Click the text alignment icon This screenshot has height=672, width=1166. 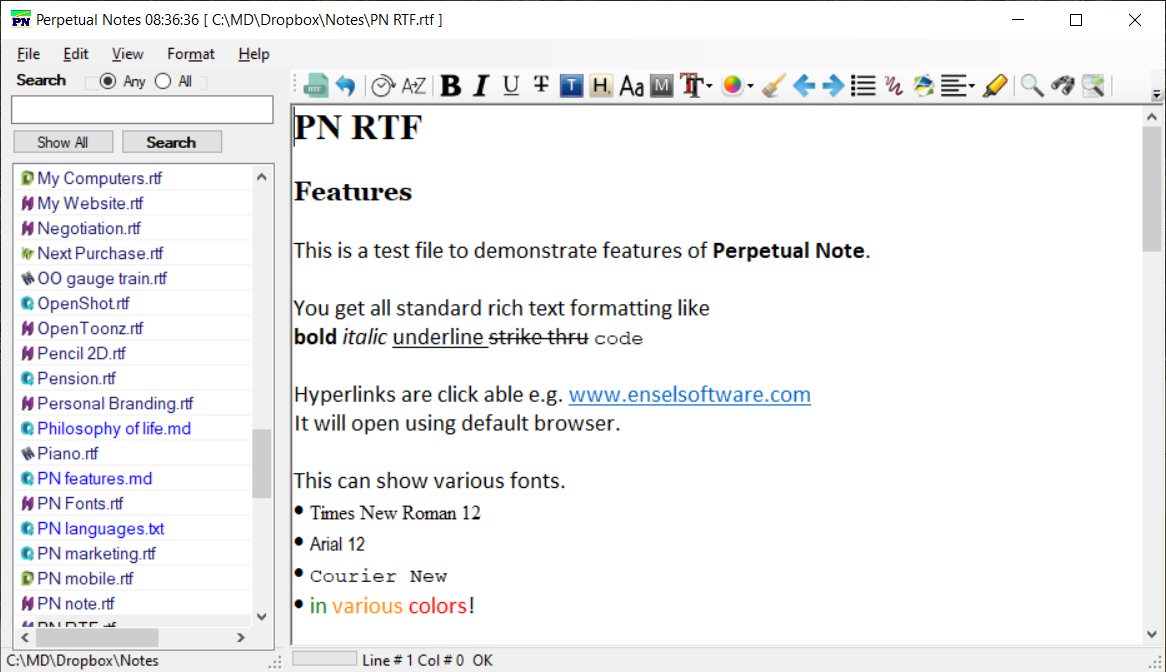pos(953,85)
